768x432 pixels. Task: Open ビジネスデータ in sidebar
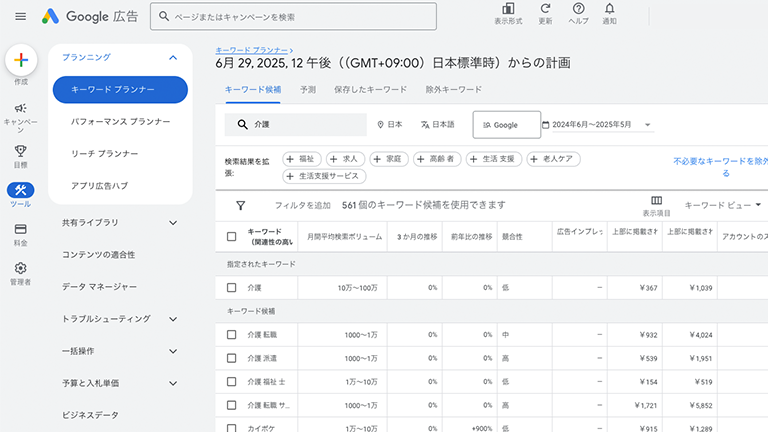(90, 415)
